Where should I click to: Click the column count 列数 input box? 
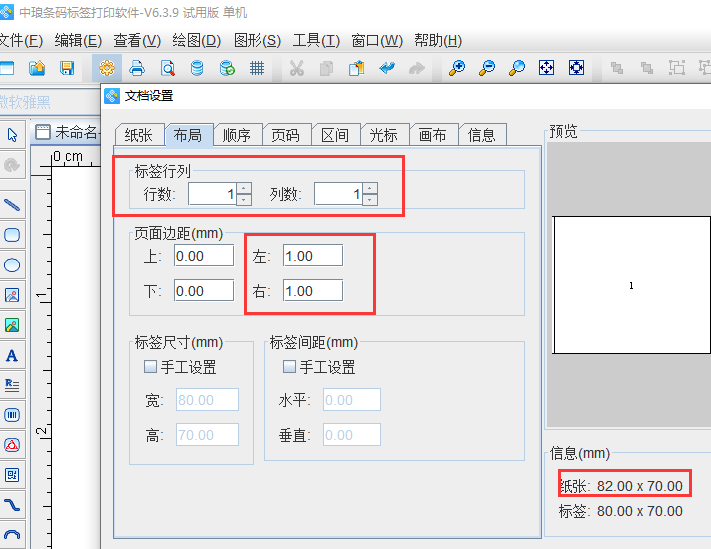[339, 194]
